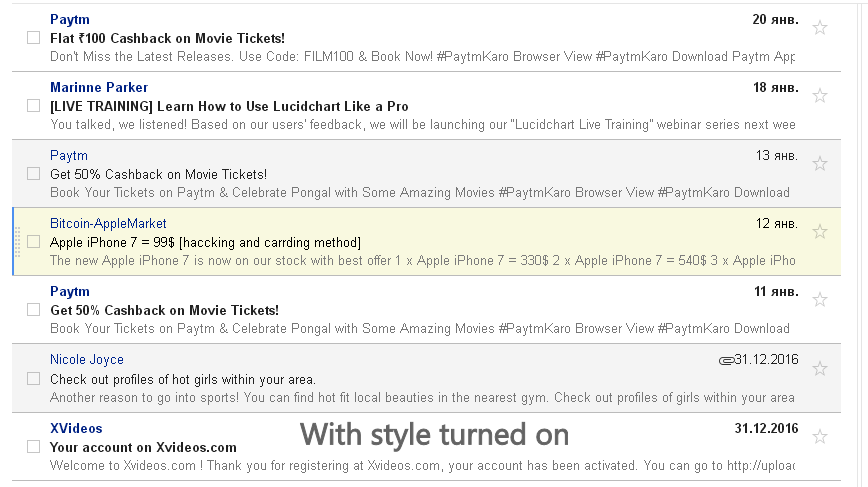The height and width of the screenshot is (487, 868).
Task: Click sender Paytm on 13 янв. email
Action: coord(69,156)
